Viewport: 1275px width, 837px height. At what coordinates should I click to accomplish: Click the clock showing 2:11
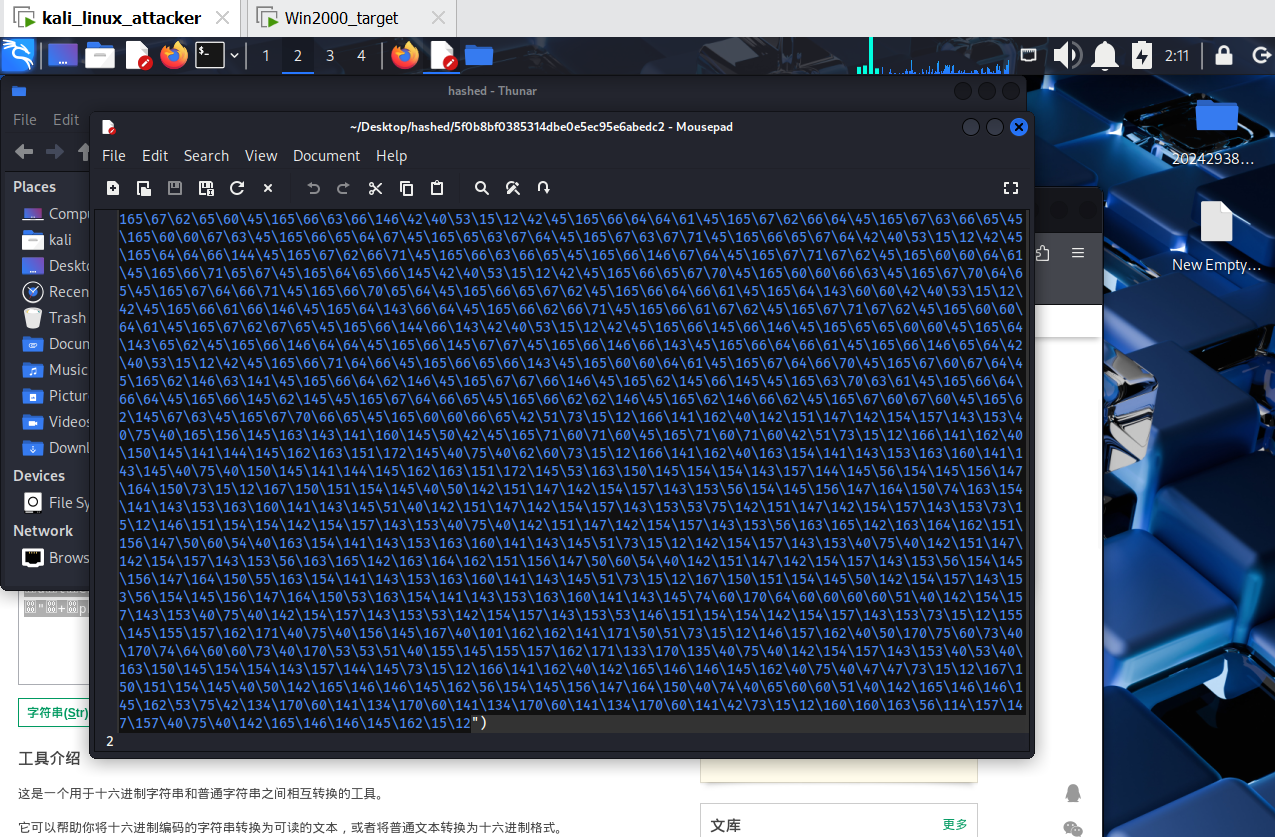tap(1177, 55)
